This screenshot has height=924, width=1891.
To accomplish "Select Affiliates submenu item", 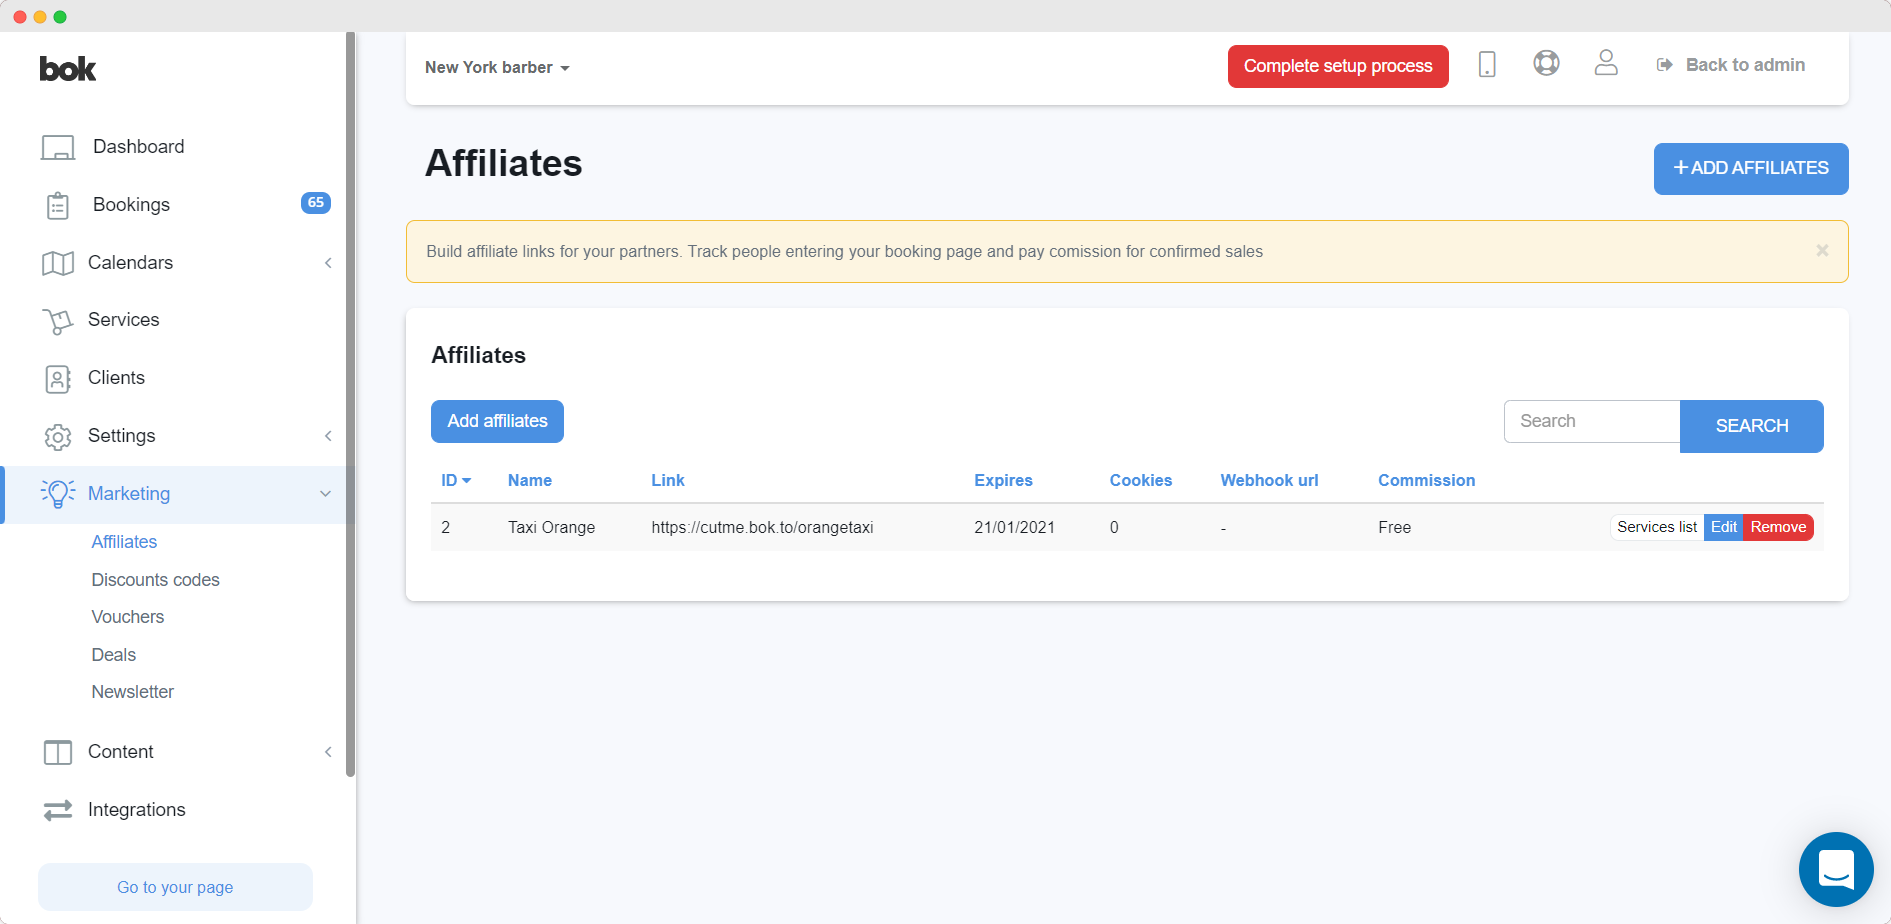I will tap(124, 542).
